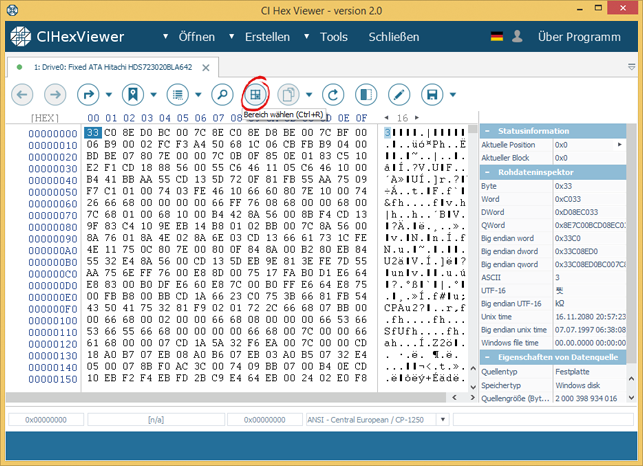Image resolution: width=643 pixels, height=466 pixels.
Task: Click Schließen in the top bar
Action: pyautogui.click(x=394, y=37)
